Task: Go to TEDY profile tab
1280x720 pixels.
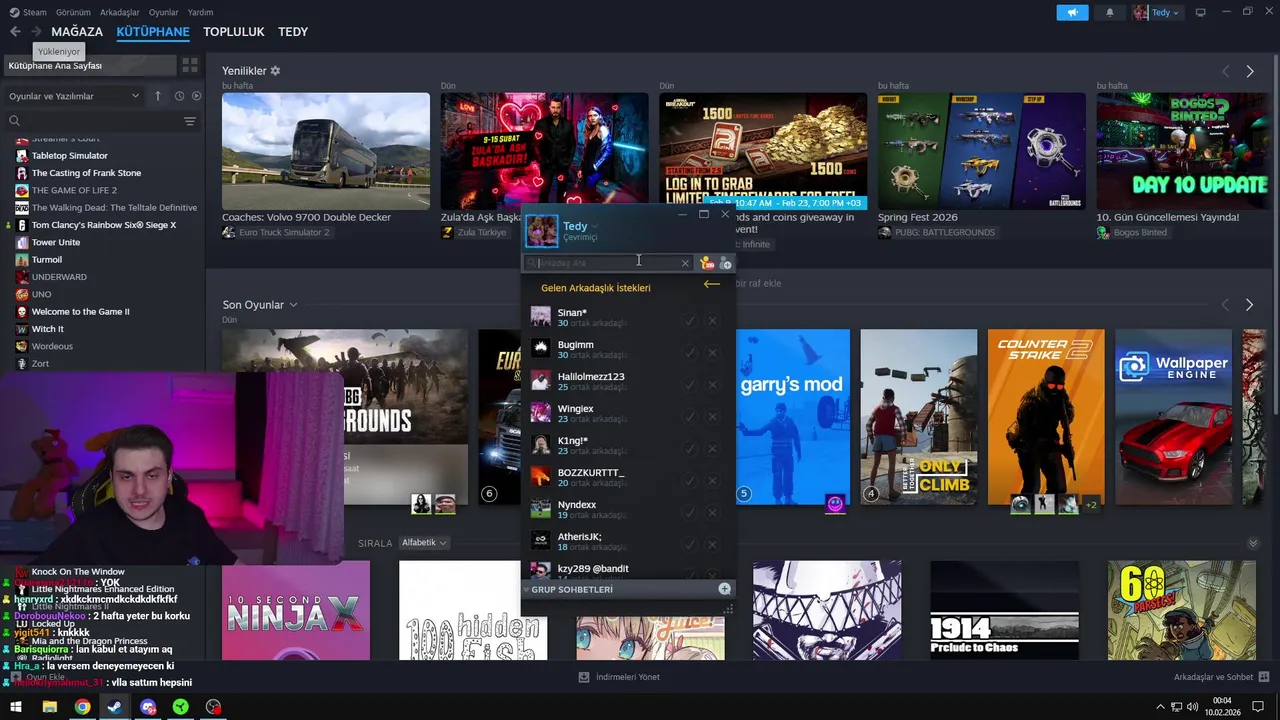Action: tap(293, 32)
